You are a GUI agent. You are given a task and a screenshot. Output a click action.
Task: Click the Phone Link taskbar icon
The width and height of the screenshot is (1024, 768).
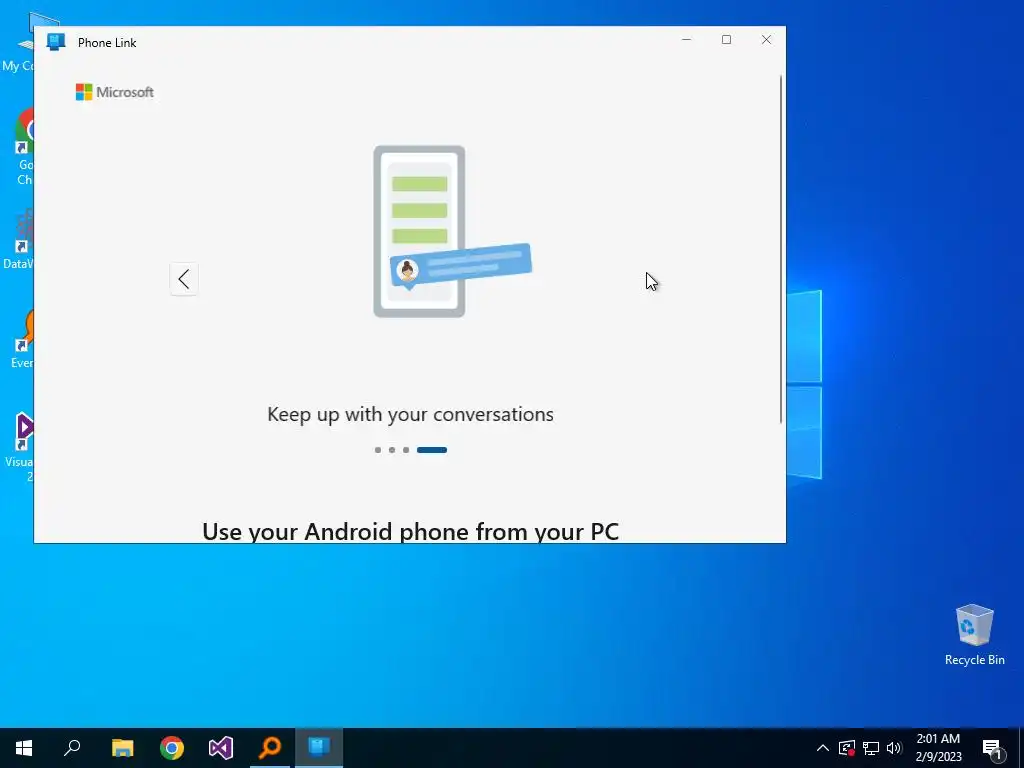(x=319, y=748)
